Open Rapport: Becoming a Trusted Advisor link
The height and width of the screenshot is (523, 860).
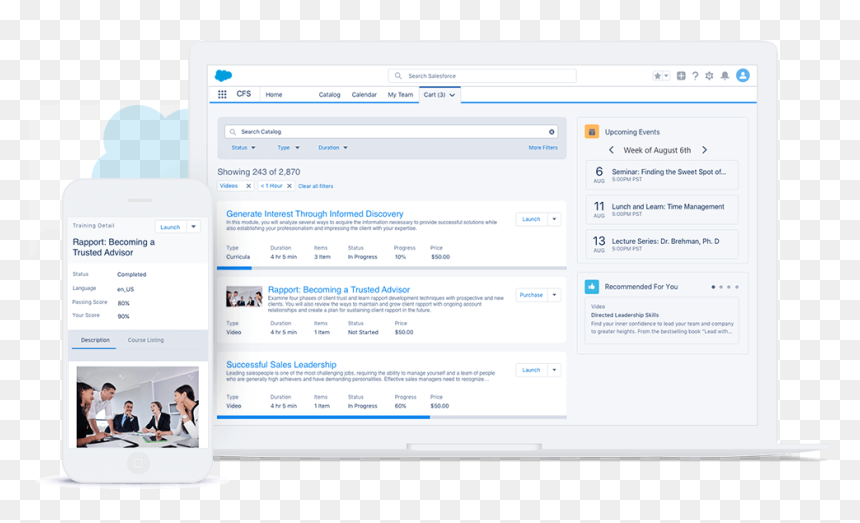[339, 289]
